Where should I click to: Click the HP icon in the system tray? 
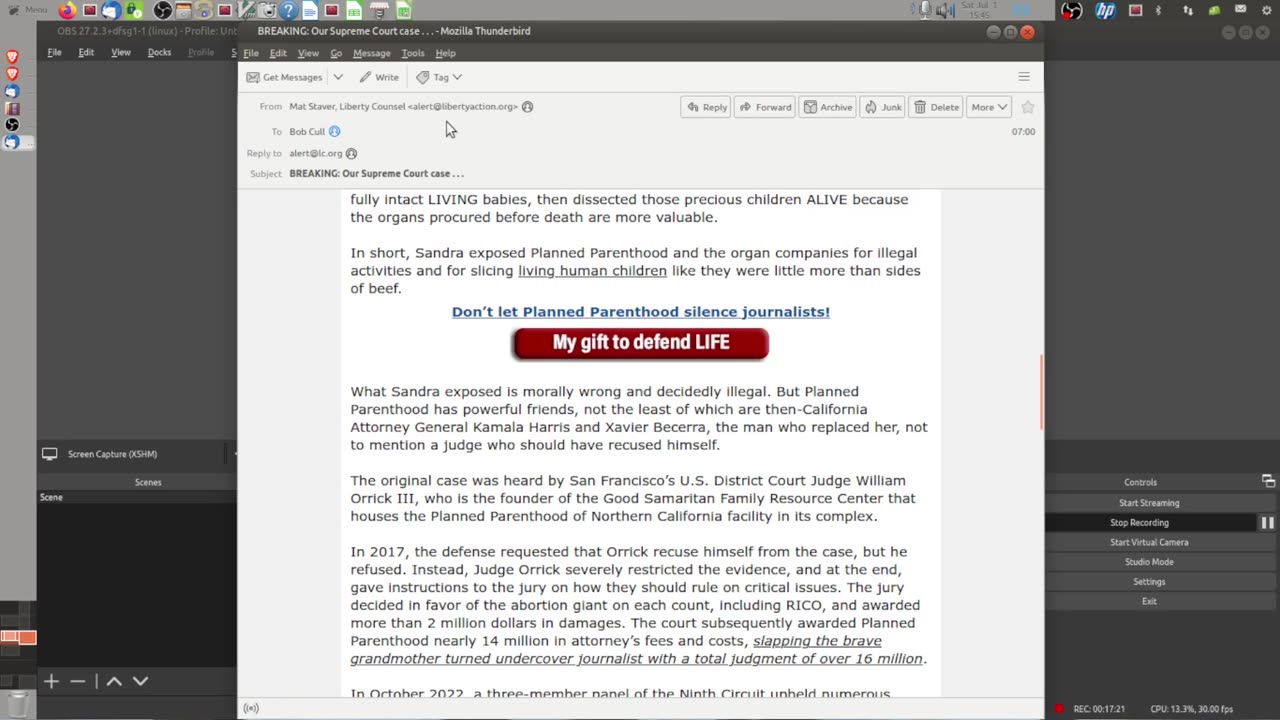[1105, 11]
